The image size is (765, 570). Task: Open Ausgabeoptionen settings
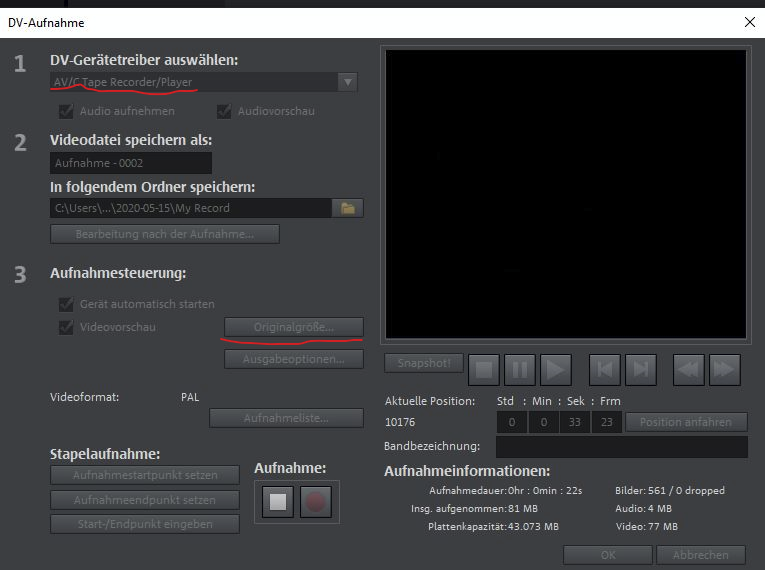click(294, 359)
